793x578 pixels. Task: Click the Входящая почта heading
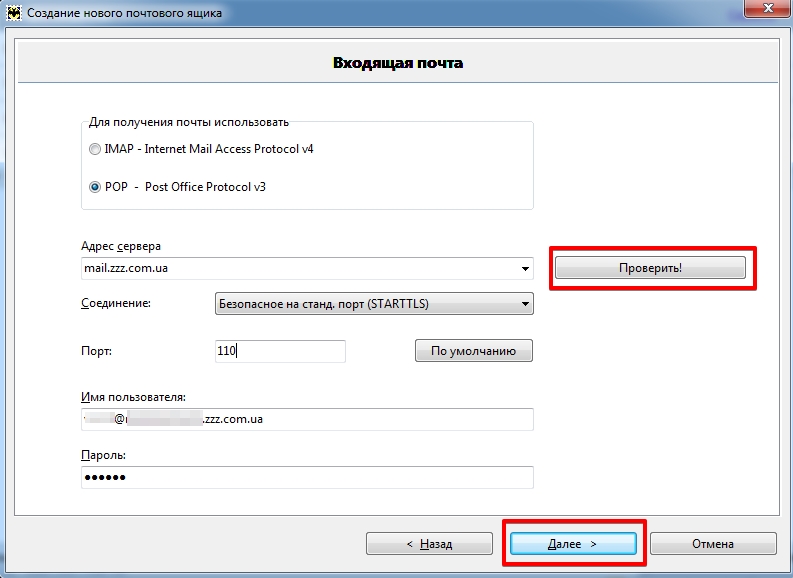tap(398, 63)
